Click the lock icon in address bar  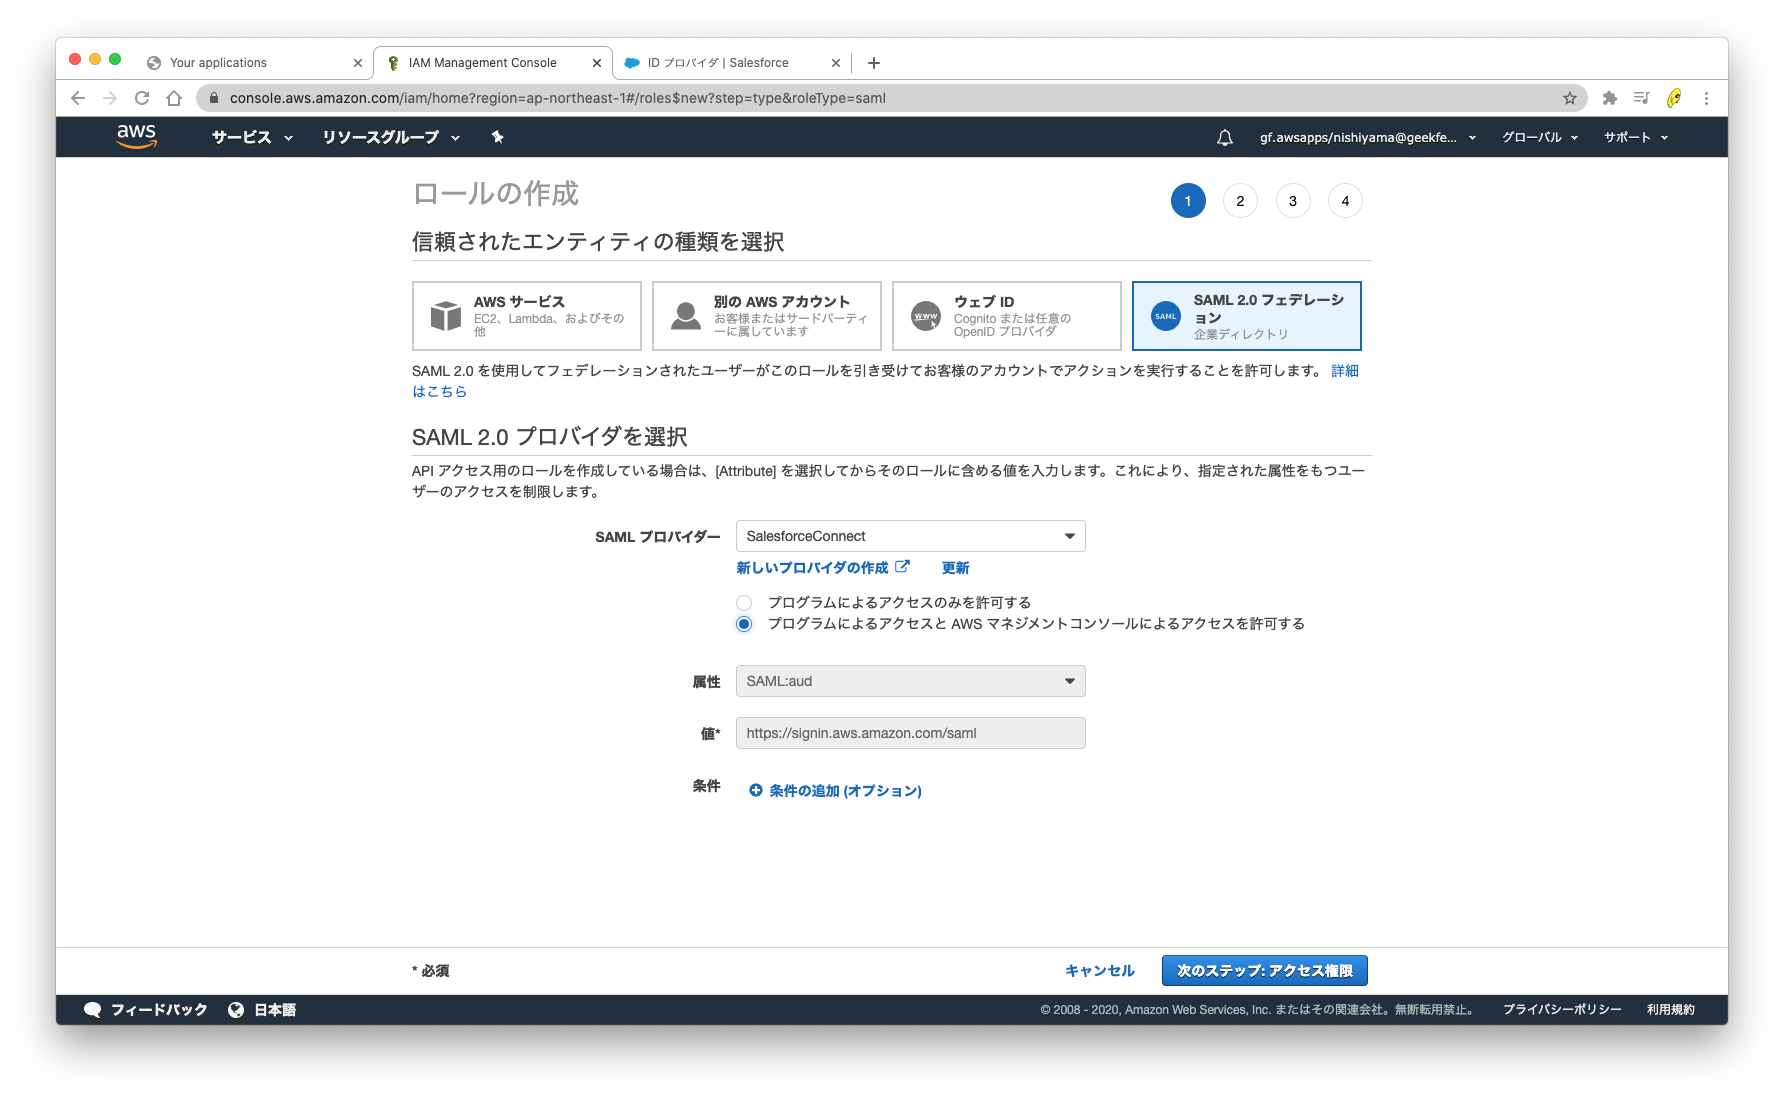click(213, 98)
